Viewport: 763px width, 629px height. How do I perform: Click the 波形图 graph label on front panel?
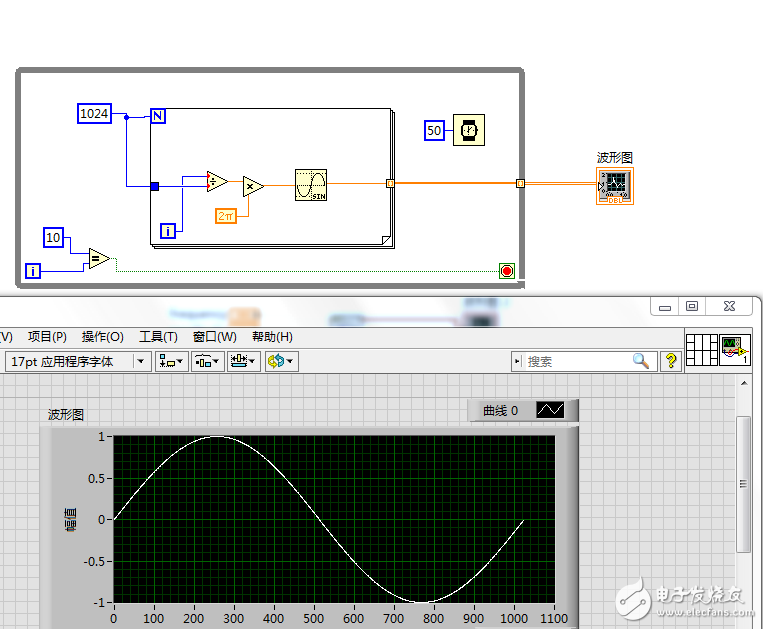coord(66,414)
